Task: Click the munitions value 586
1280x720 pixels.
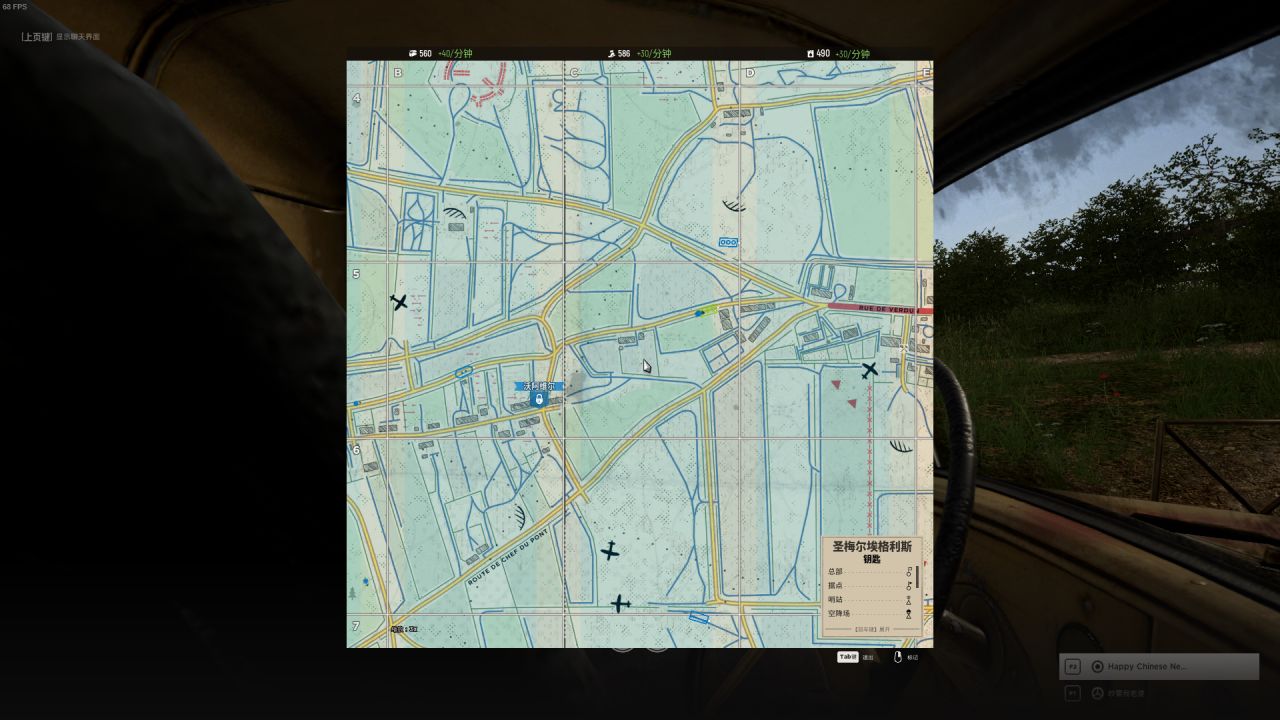Action: coord(624,54)
